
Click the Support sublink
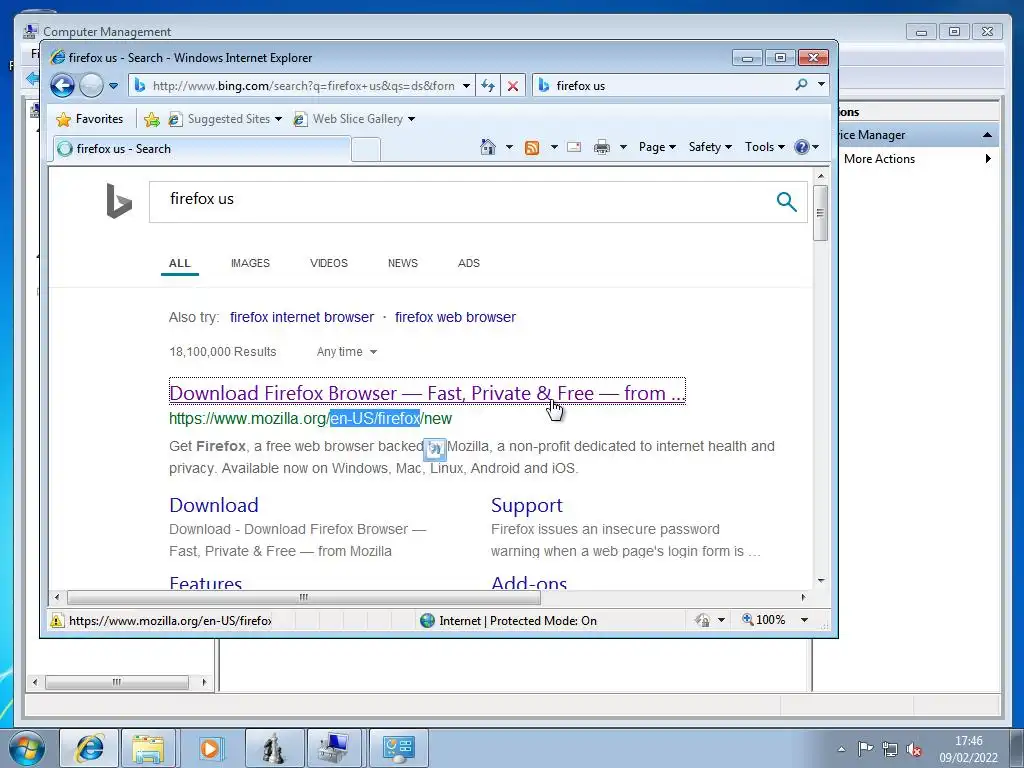coord(526,505)
